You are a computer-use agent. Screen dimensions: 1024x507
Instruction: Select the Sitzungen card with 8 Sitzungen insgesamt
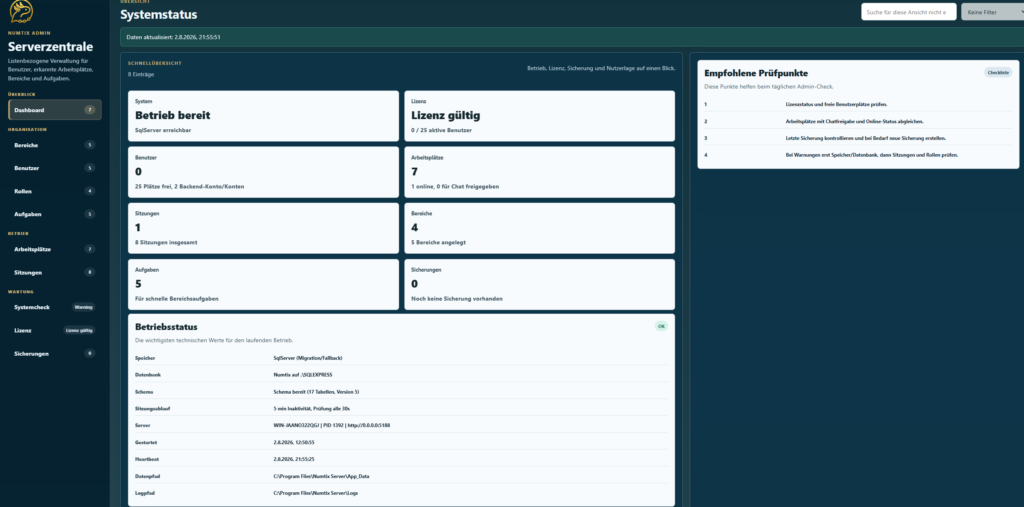pos(263,228)
